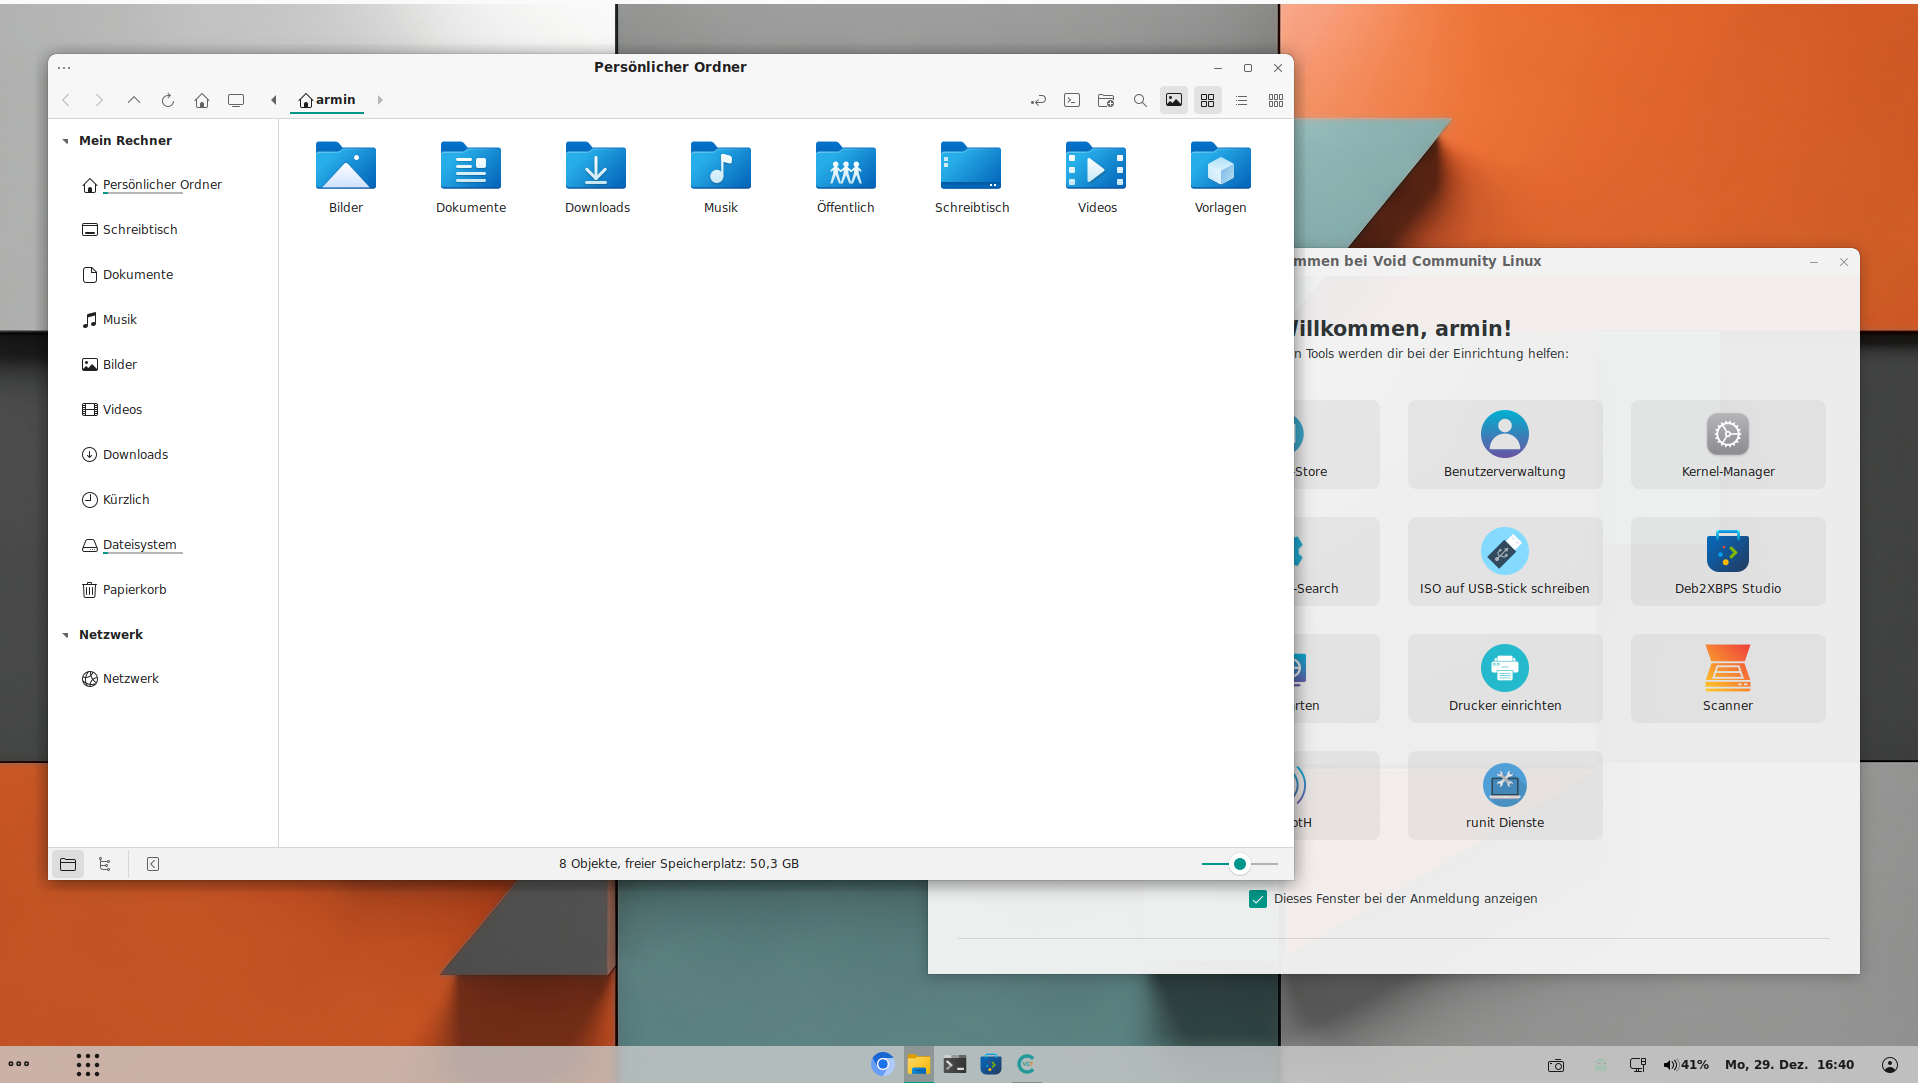Switch to list view
Image resolution: width=1918 pixels, height=1083 pixels.
point(1242,100)
